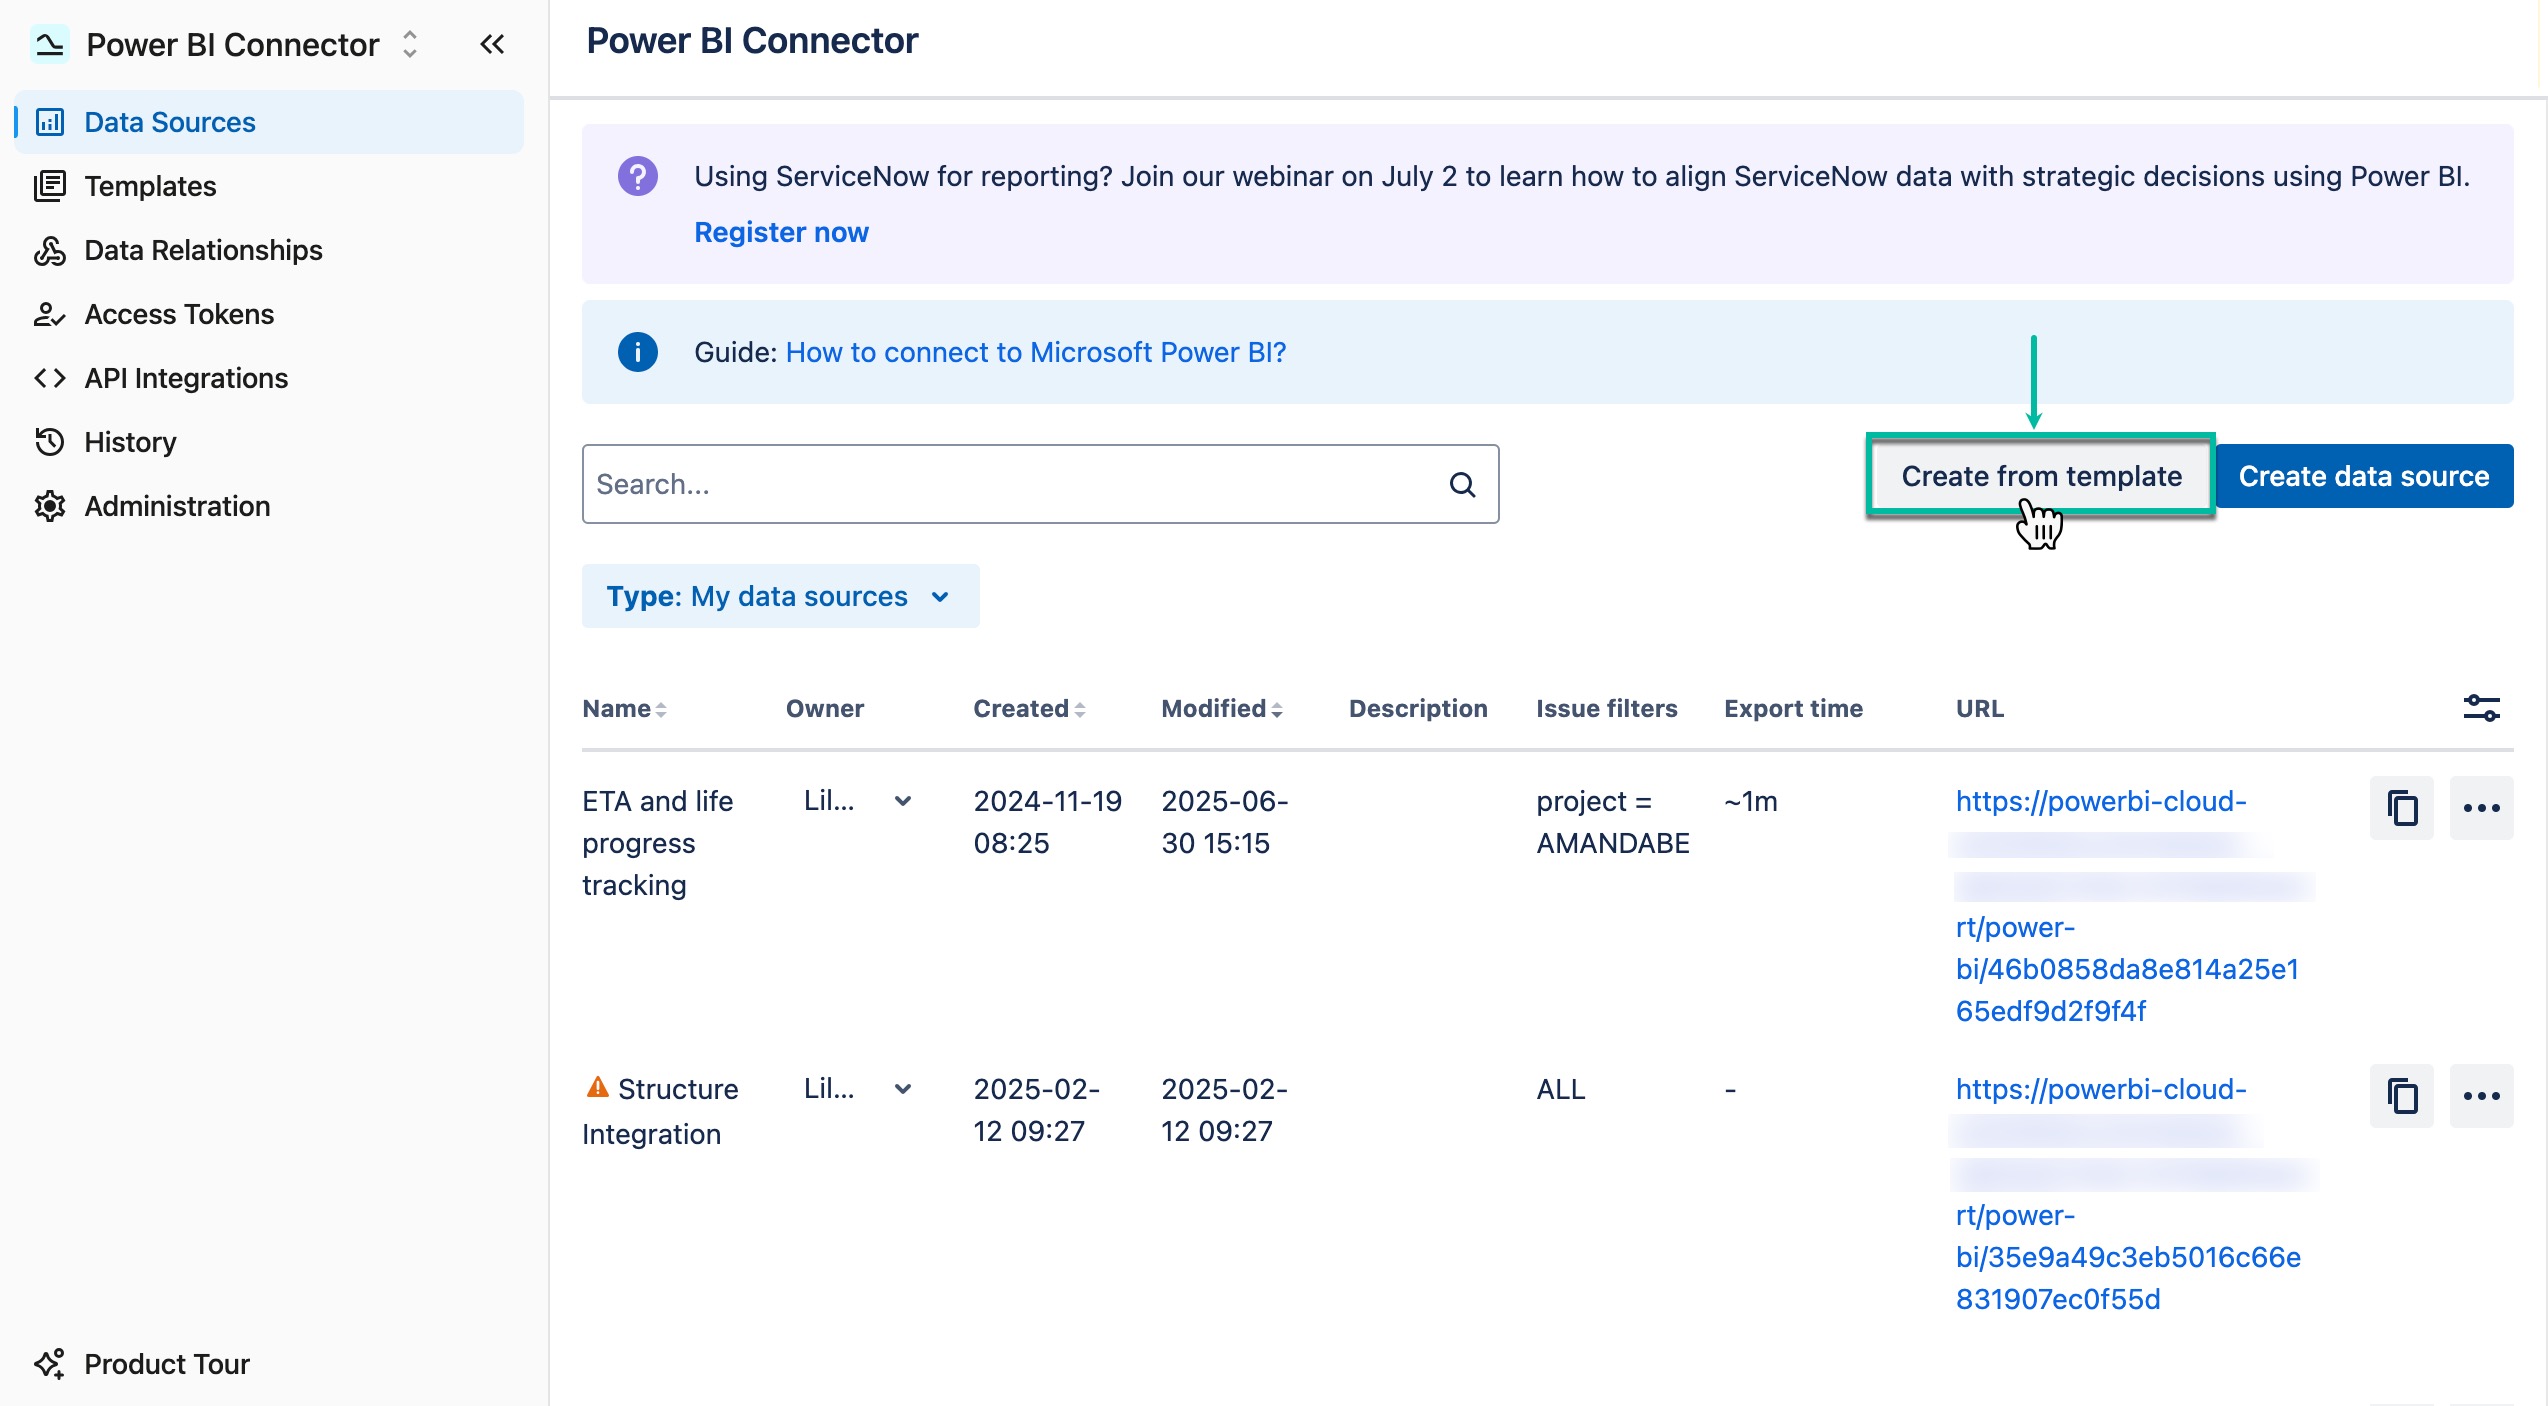Open more actions for Structure Integration row
The height and width of the screenshot is (1406, 2548).
click(2482, 1096)
